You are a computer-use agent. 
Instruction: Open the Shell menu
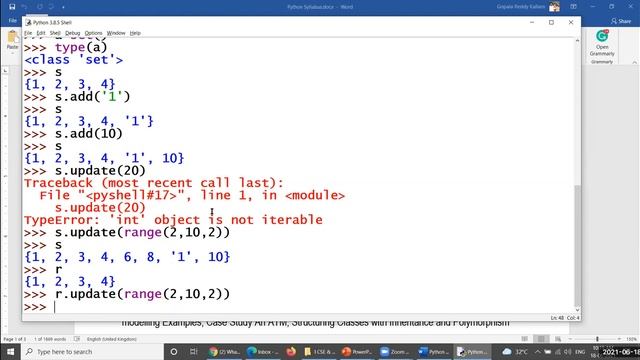pos(55,33)
